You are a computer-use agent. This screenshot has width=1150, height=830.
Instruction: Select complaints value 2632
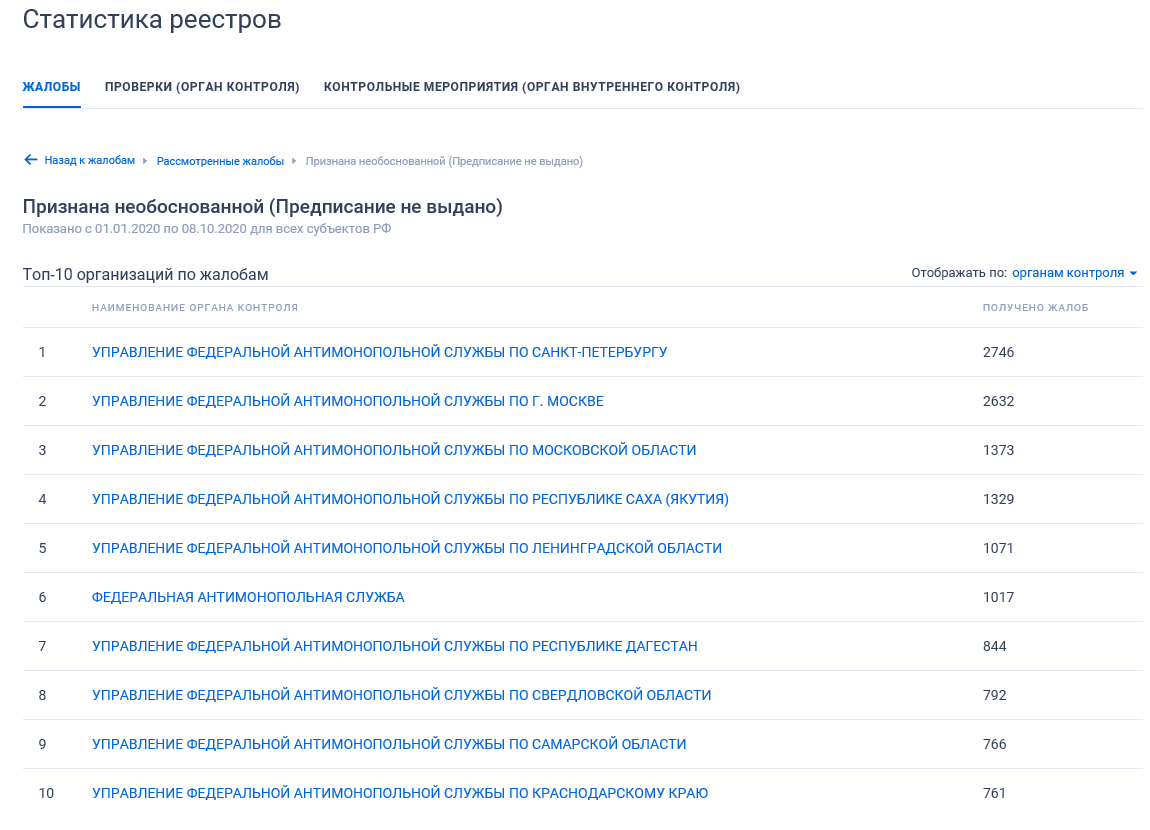coord(998,401)
